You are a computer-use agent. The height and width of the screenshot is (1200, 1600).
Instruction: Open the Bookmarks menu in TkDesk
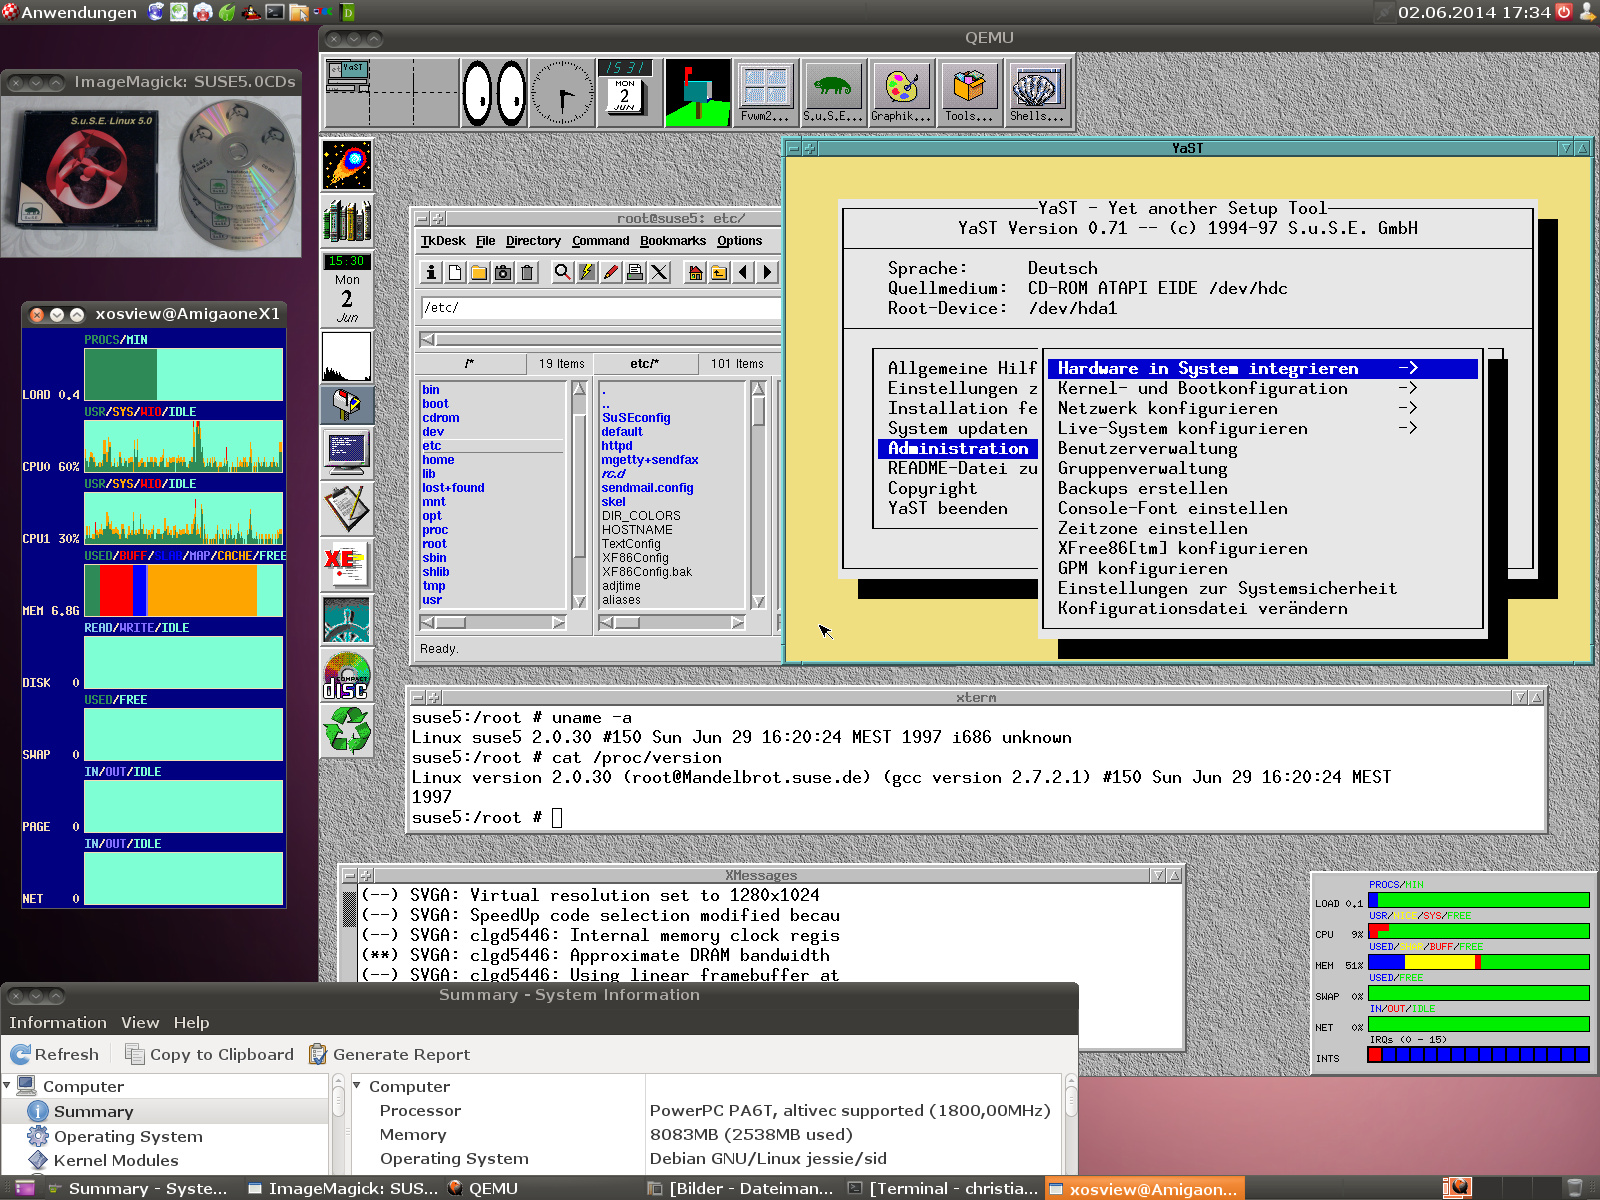pos(673,241)
